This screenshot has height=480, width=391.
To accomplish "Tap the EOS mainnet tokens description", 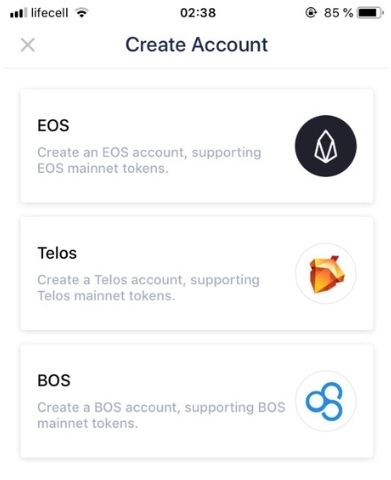I will (x=149, y=160).
